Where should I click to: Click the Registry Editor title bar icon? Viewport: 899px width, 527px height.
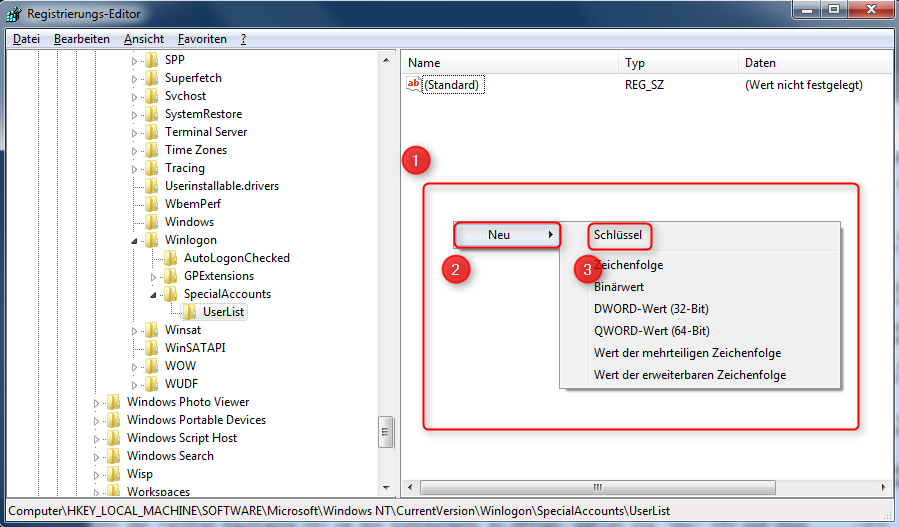[x=15, y=14]
